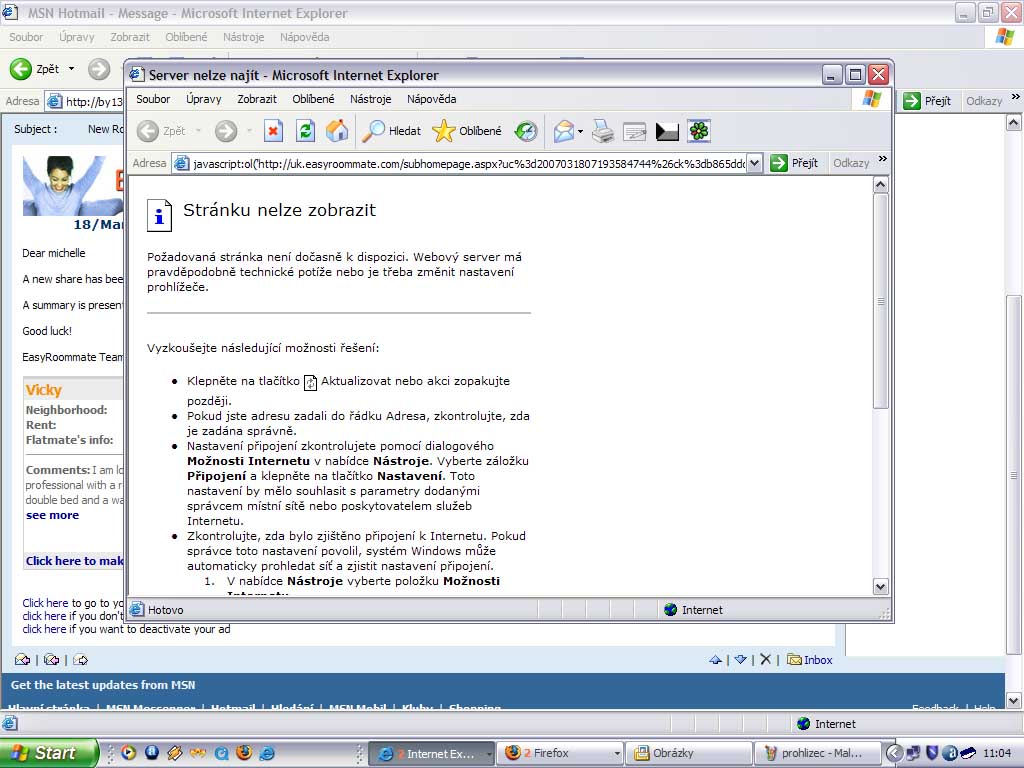1024x768 pixels.
Task: Click 'Click here to mak' link in Hotmail
Action: [74, 561]
